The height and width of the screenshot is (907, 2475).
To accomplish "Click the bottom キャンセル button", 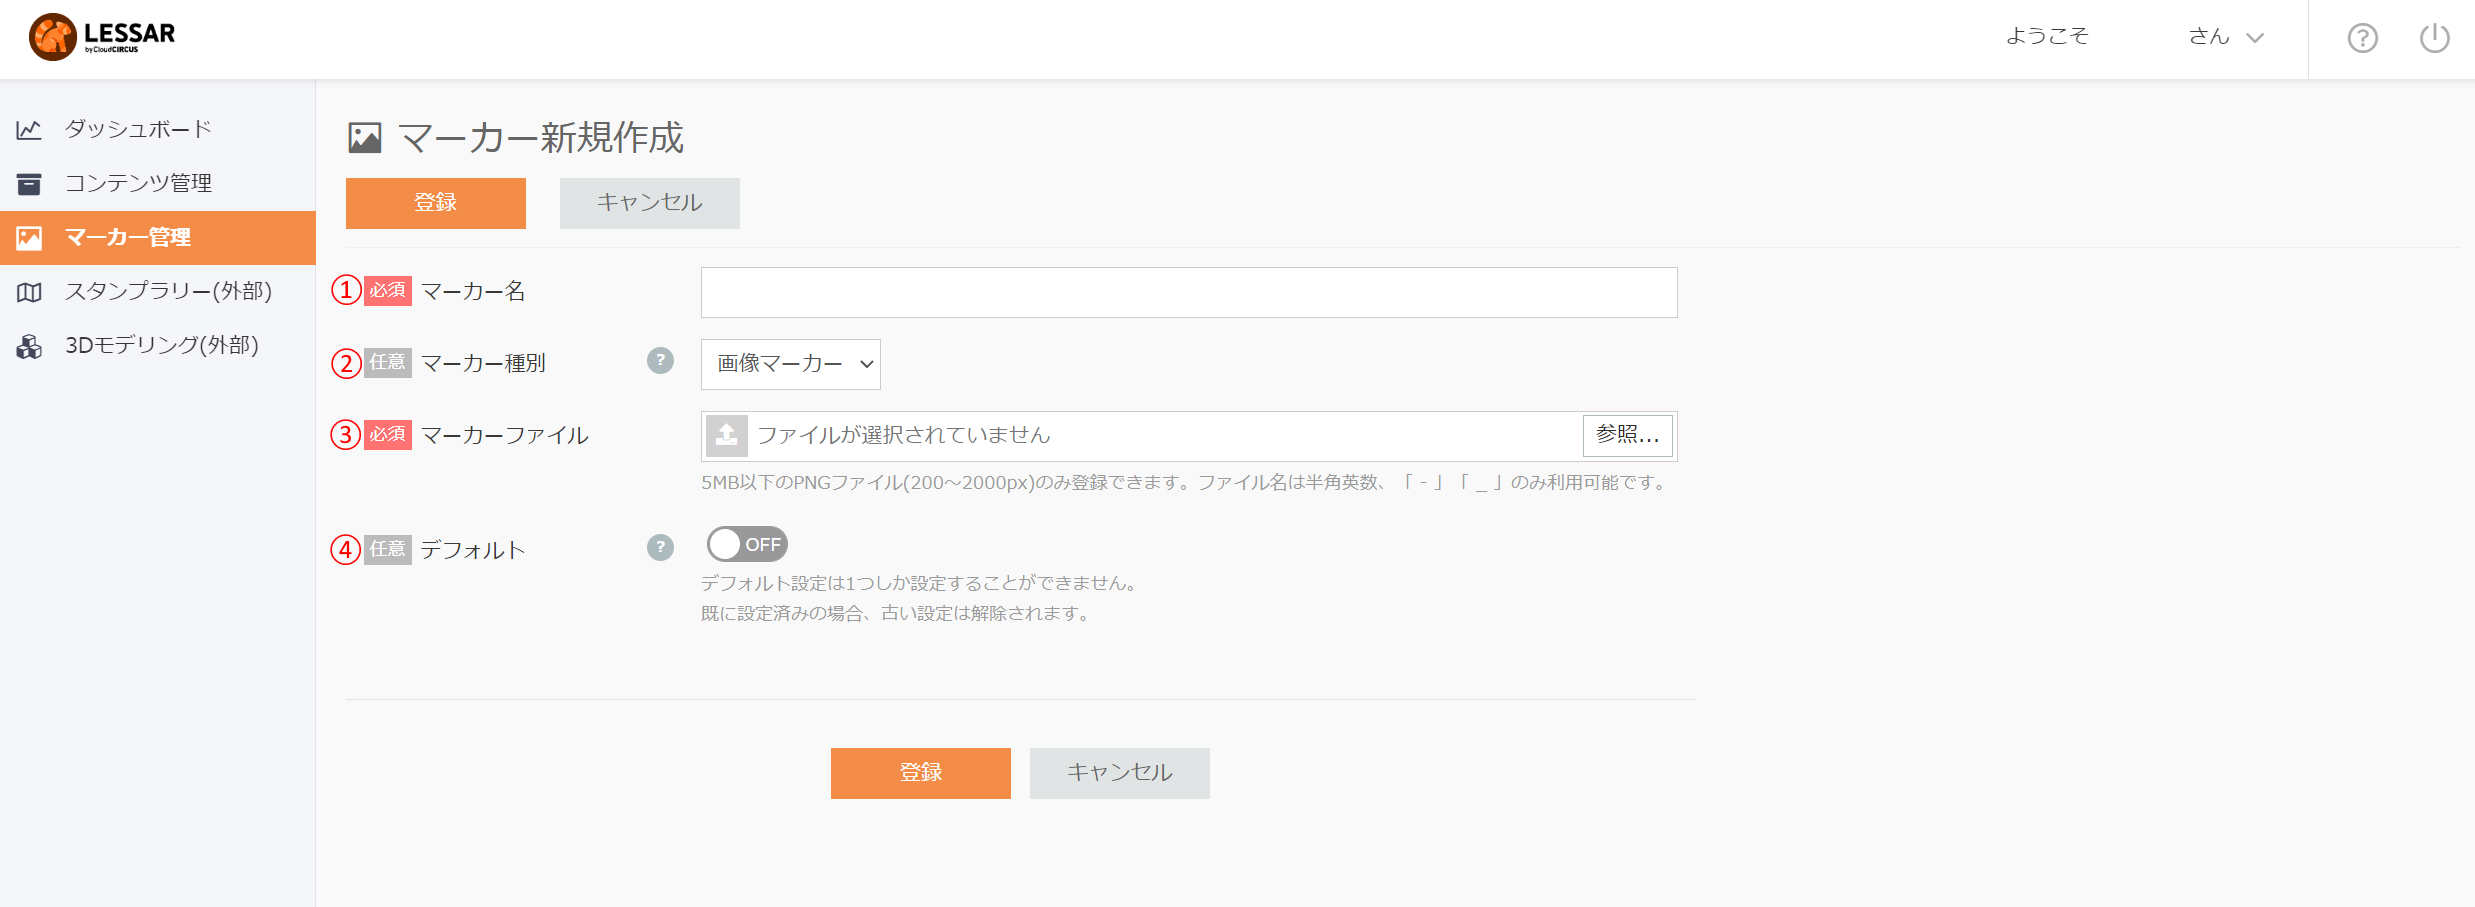I will pos(1120,773).
